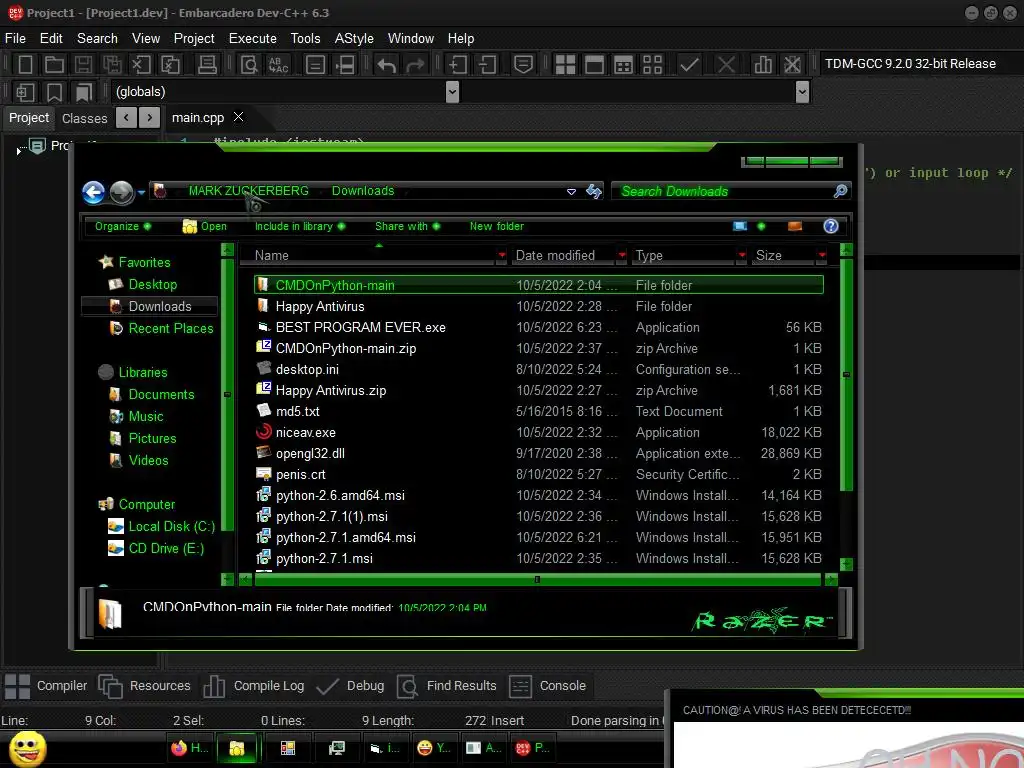Click the Undo arrow icon in Dev-C++
The image size is (1024, 768).
click(x=387, y=65)
